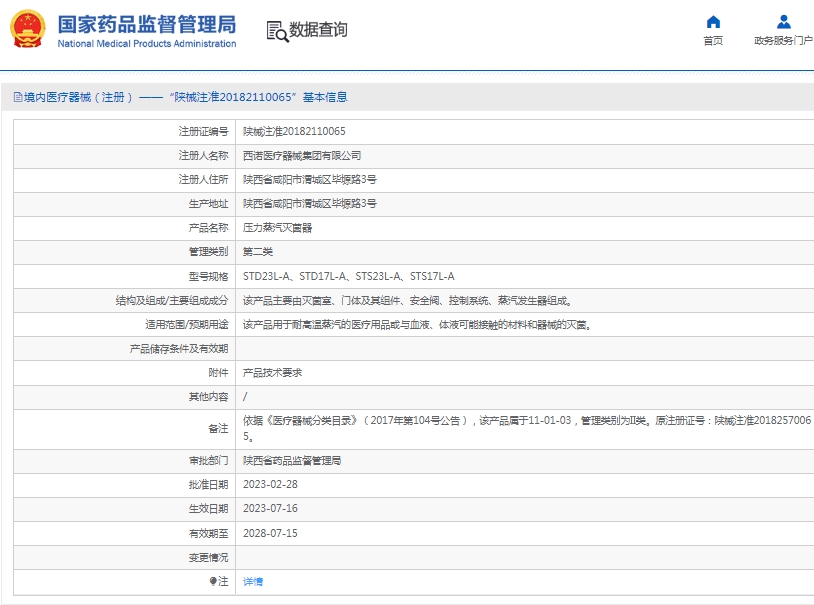Click the 注册证编号 field label

click(204, 131)
